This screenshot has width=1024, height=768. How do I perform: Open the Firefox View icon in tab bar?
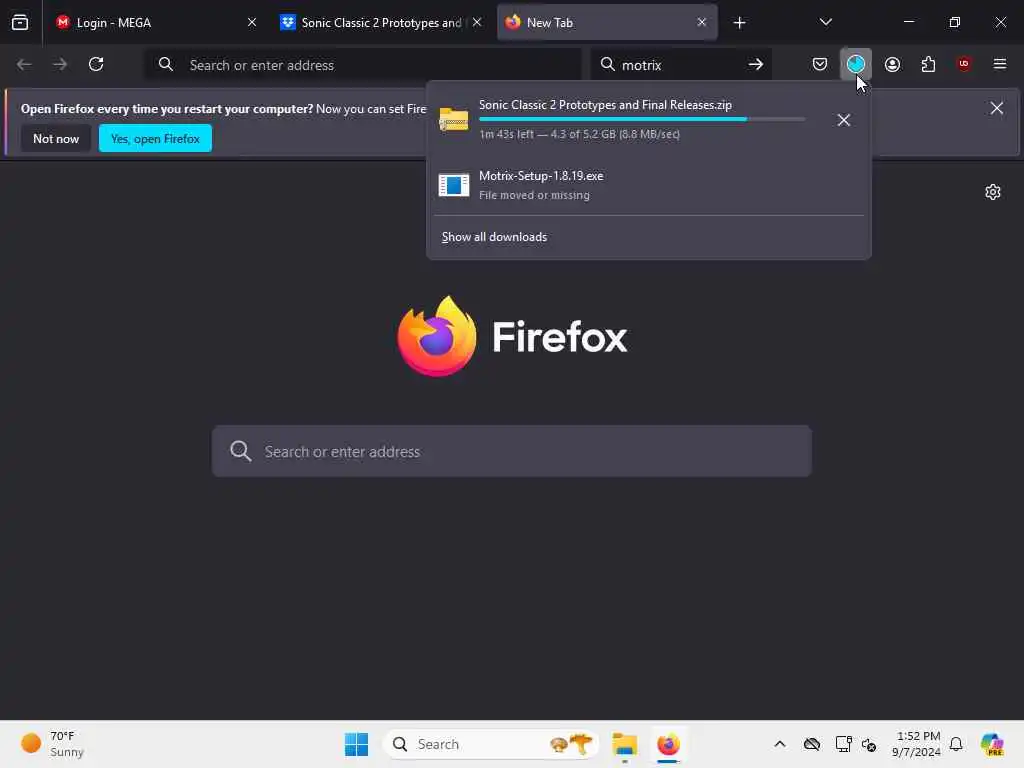[x=20, y=22]
